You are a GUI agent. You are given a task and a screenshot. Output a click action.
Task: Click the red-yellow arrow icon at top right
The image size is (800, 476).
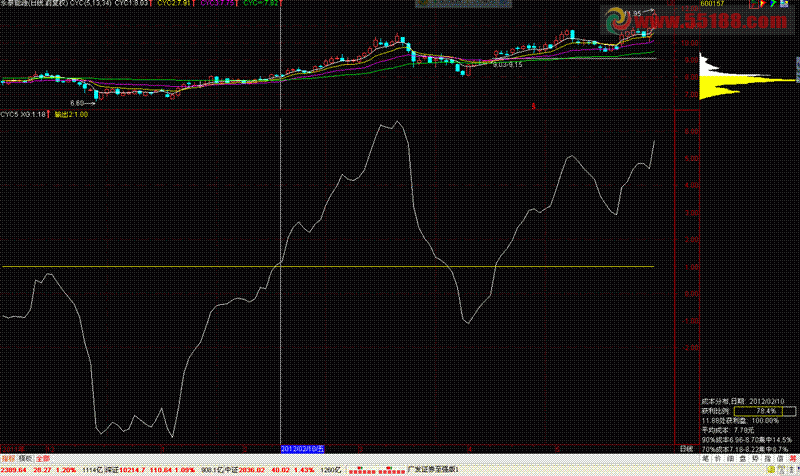[763, 4]
